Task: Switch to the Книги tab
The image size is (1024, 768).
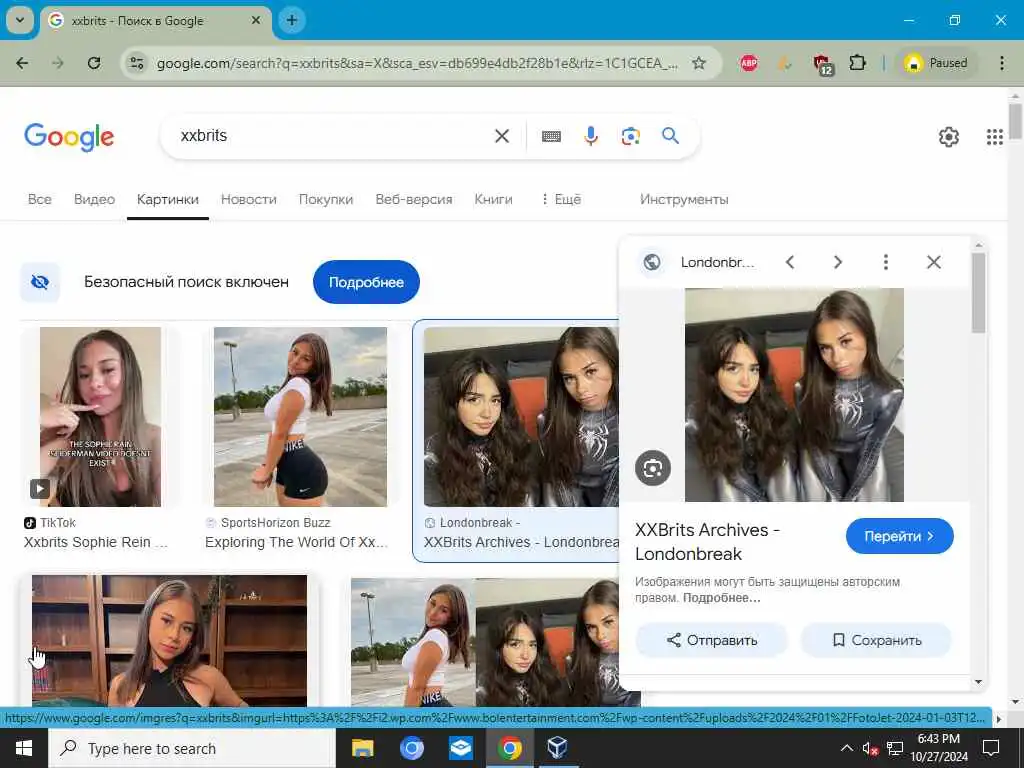Action: pyautogui.click(x=493, y=199)
